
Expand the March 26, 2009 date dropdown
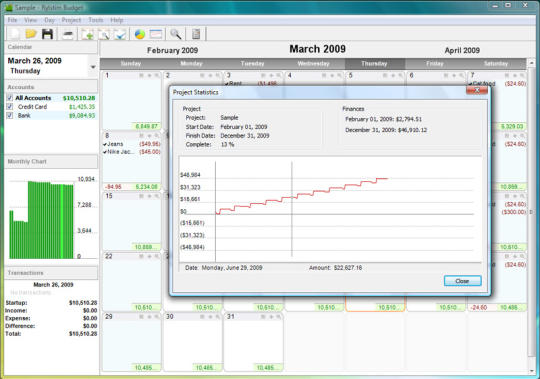pos(93,67)
